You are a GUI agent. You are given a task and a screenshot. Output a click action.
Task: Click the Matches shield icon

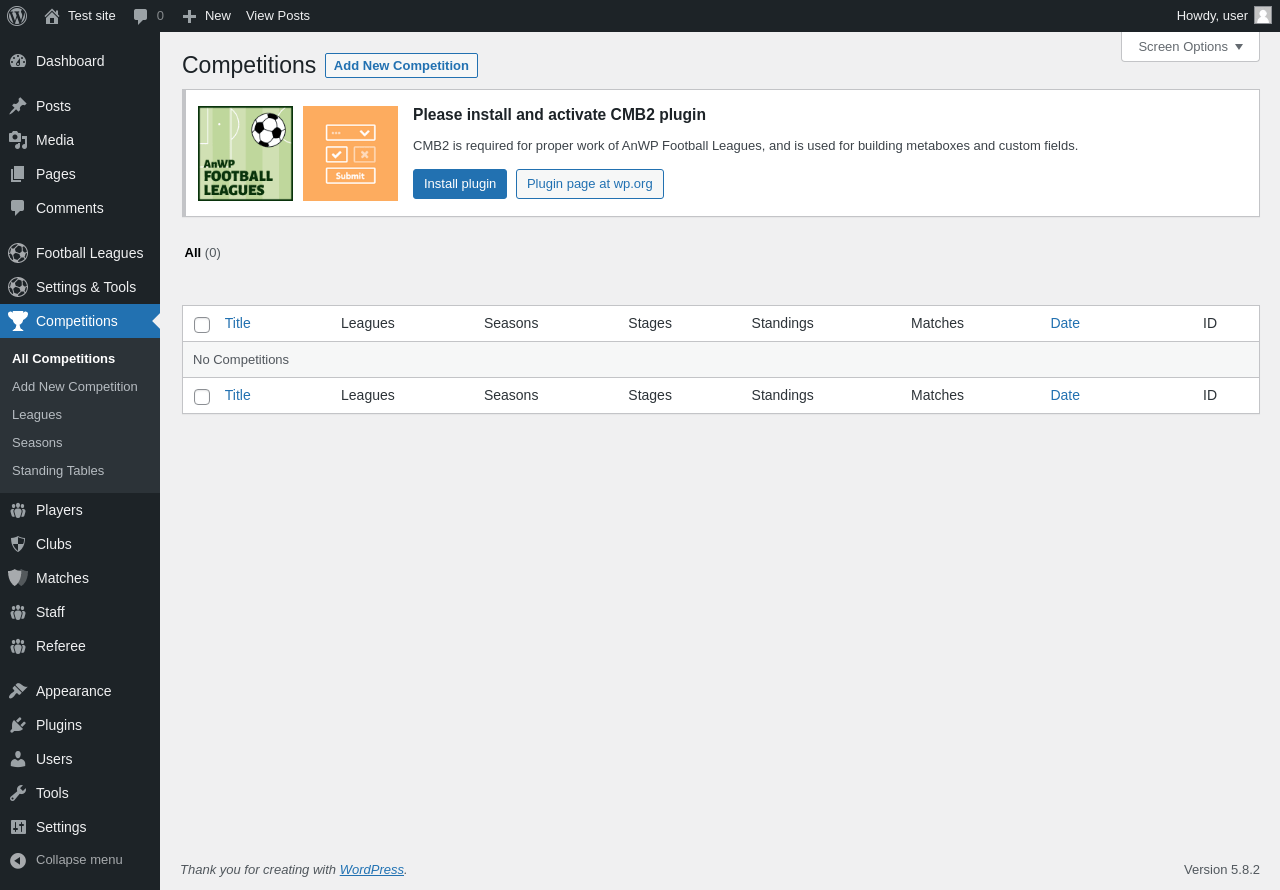point(18,578)
